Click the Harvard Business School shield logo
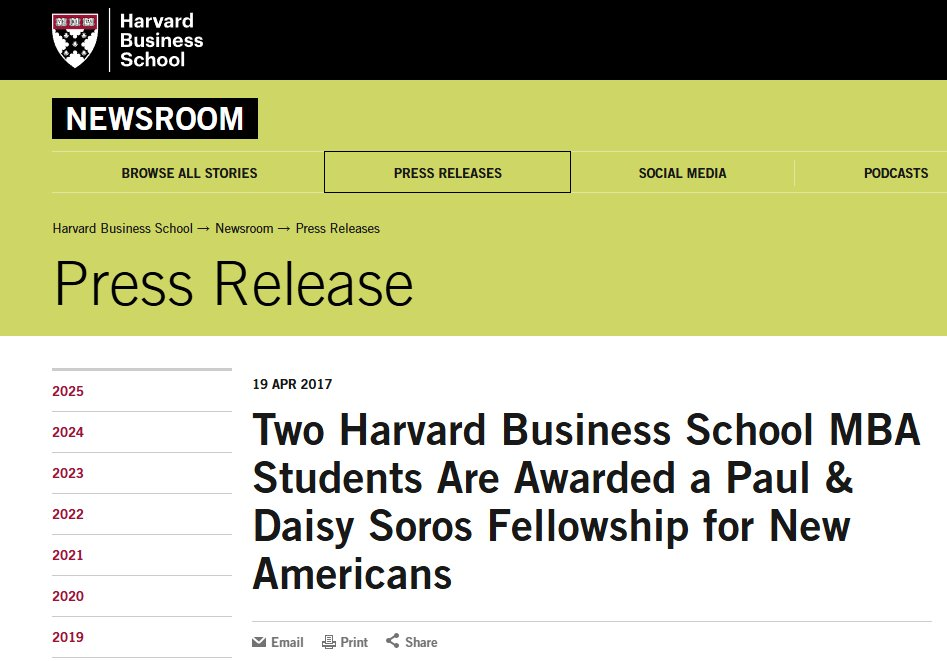Screen dimensions: 947x661 [x=75, y=40]
